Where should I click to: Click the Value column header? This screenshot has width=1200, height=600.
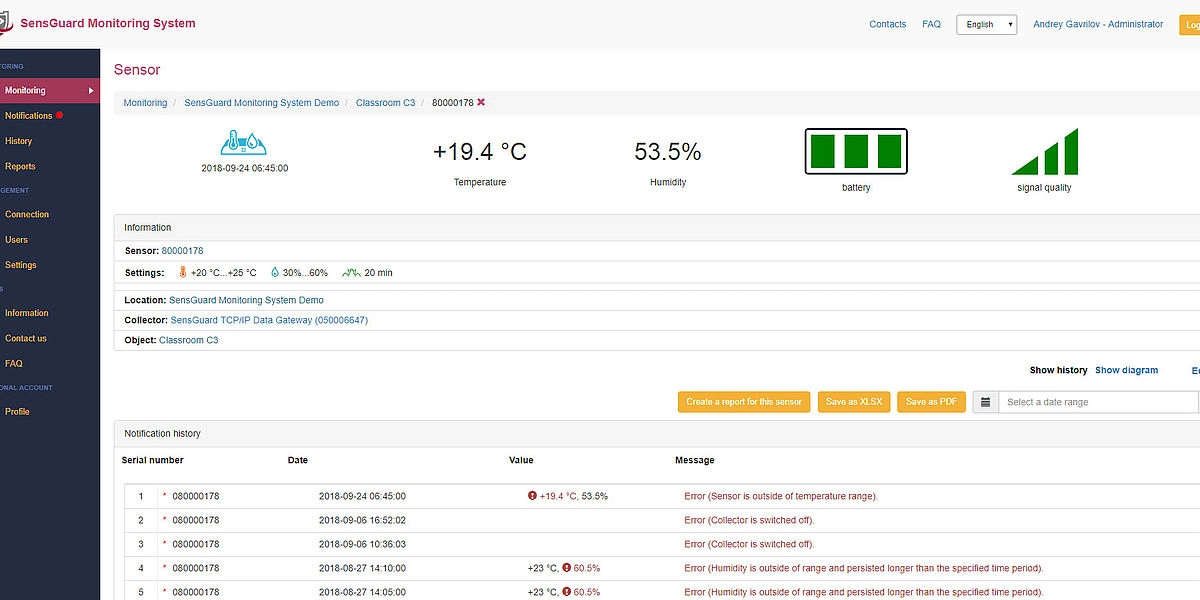[521, 460]
